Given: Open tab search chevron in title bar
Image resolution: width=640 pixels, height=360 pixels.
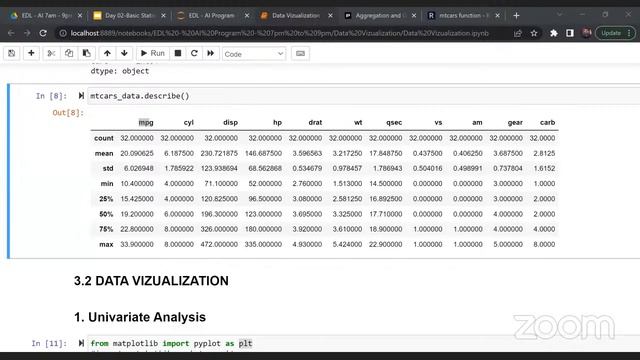Looking at the screenshot, I should [x=560, y=15].
